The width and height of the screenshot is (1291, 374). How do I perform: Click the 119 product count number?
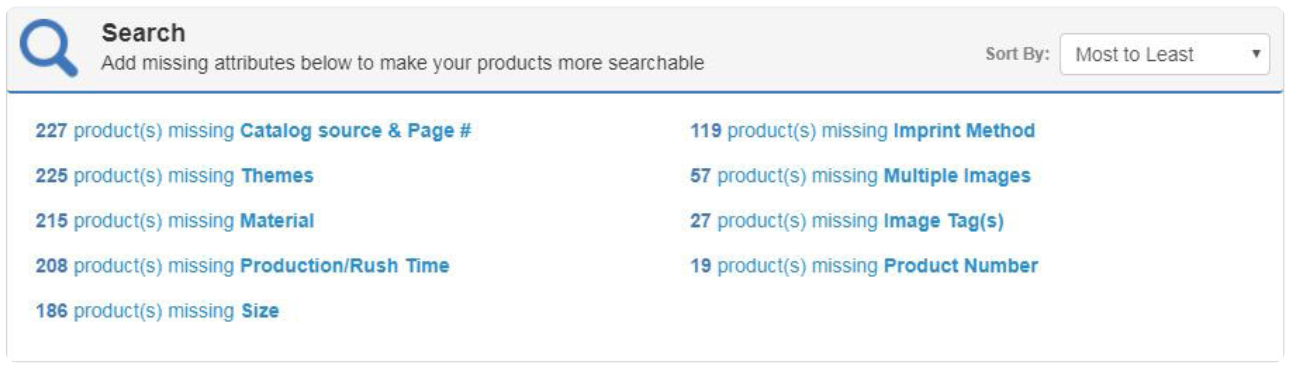pos(706,131)
